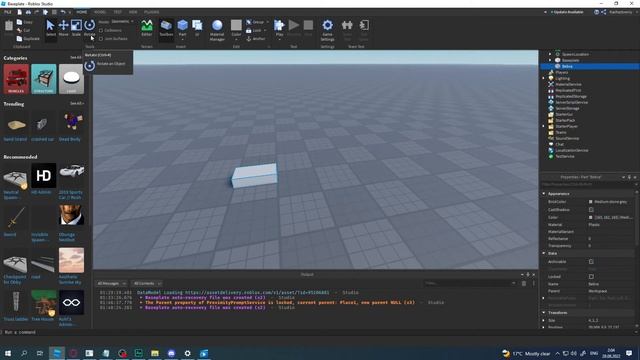
Task: Switch to the MODEL tab
Action: 100,12
